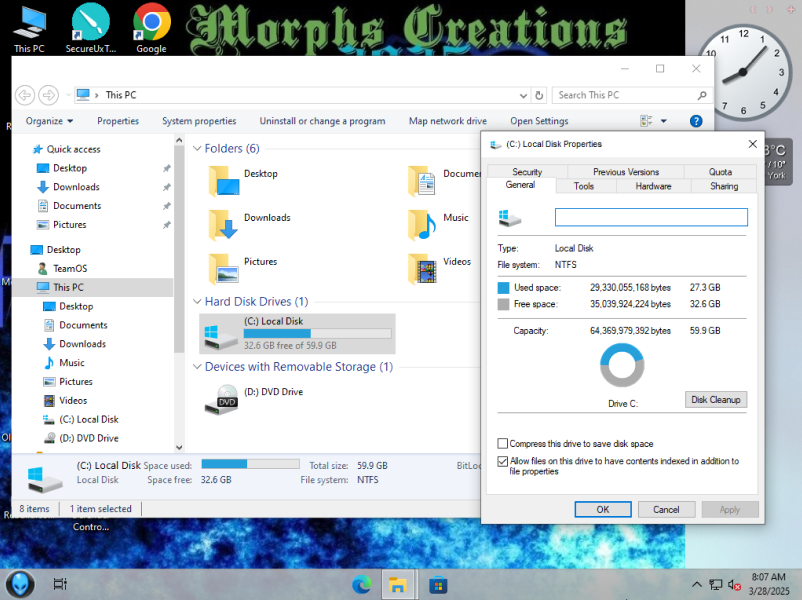Click Open Settings in toolbar
This screenshot has width=802, height=600.
[539, 121]
